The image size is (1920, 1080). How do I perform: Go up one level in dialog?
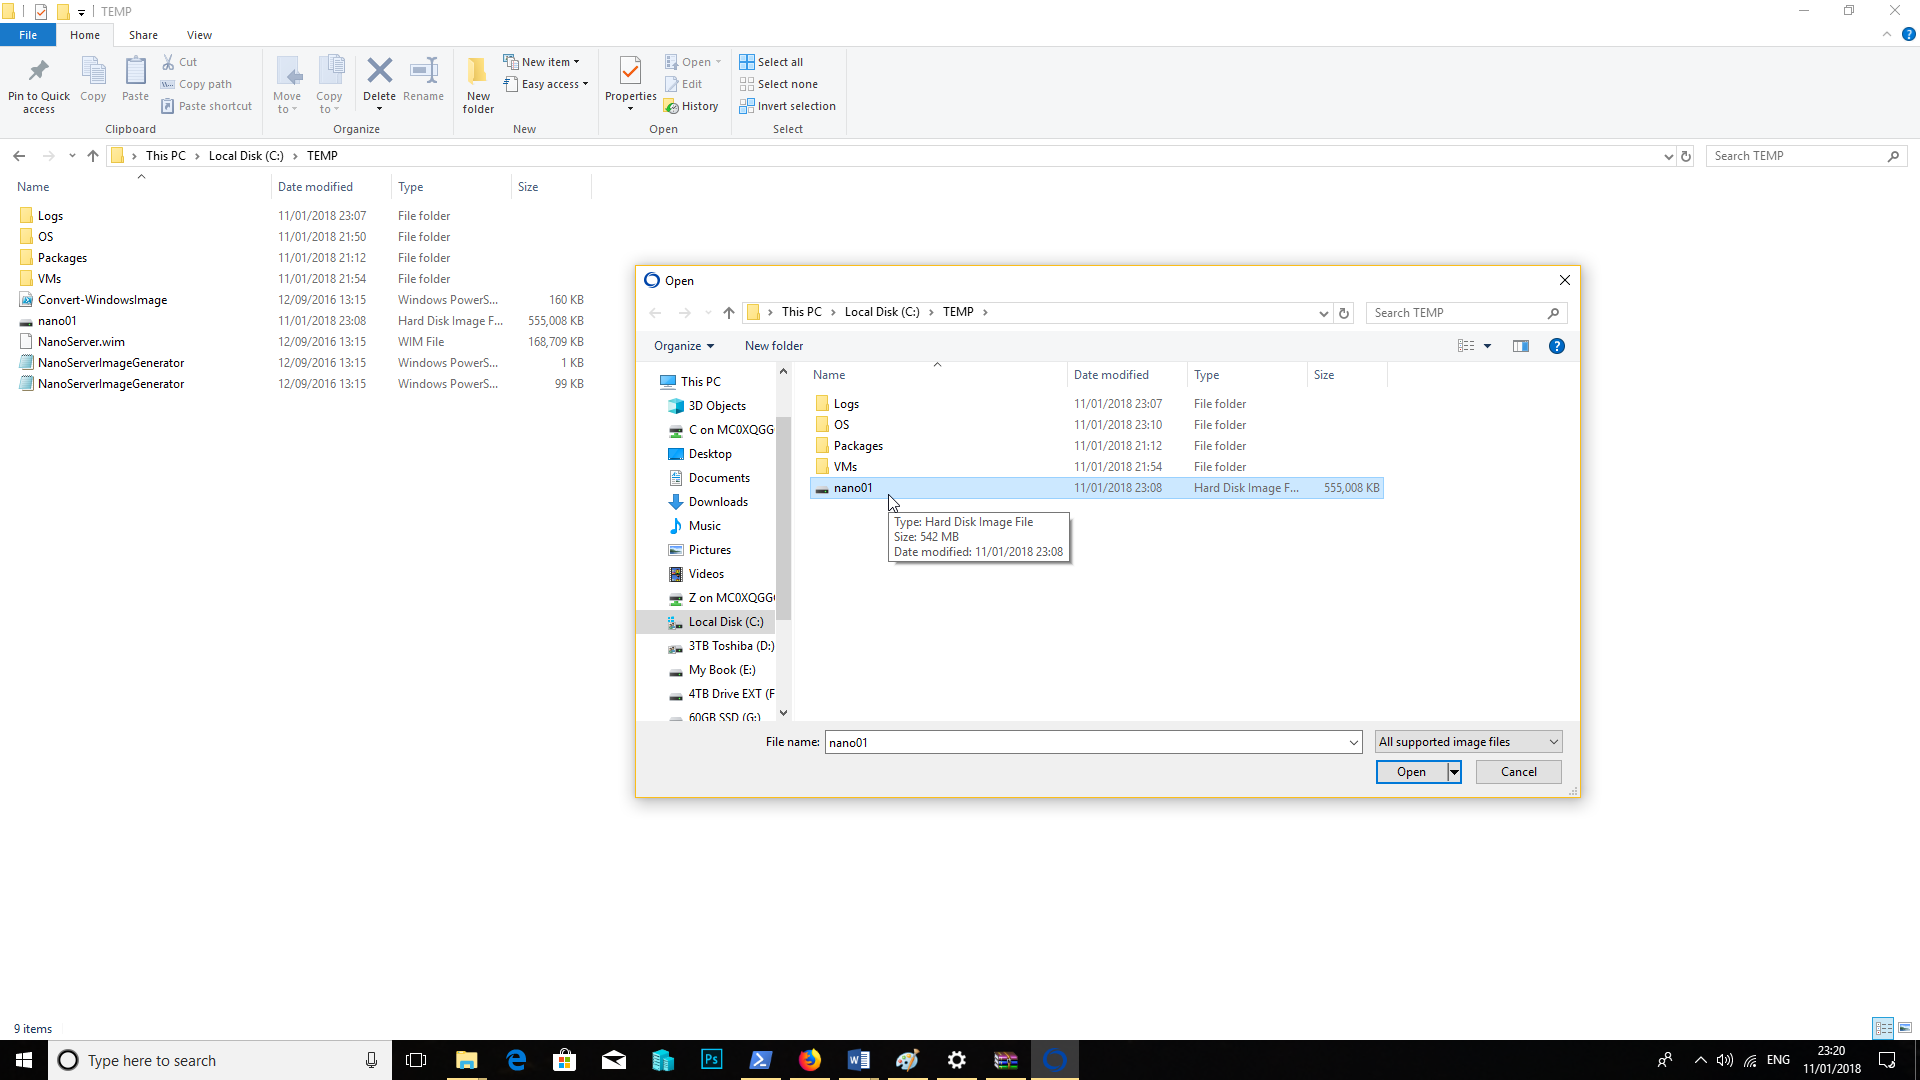728,313
